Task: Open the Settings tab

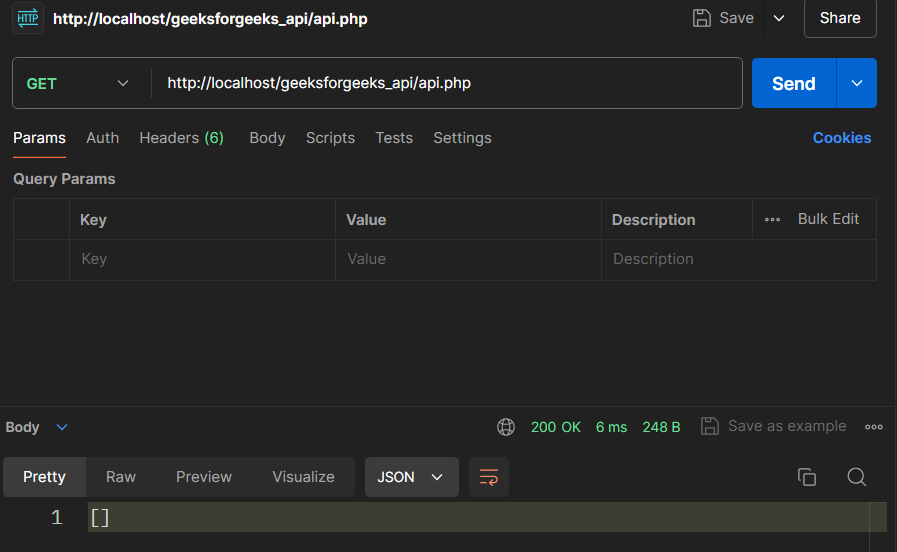Action: tap(462, 138)
